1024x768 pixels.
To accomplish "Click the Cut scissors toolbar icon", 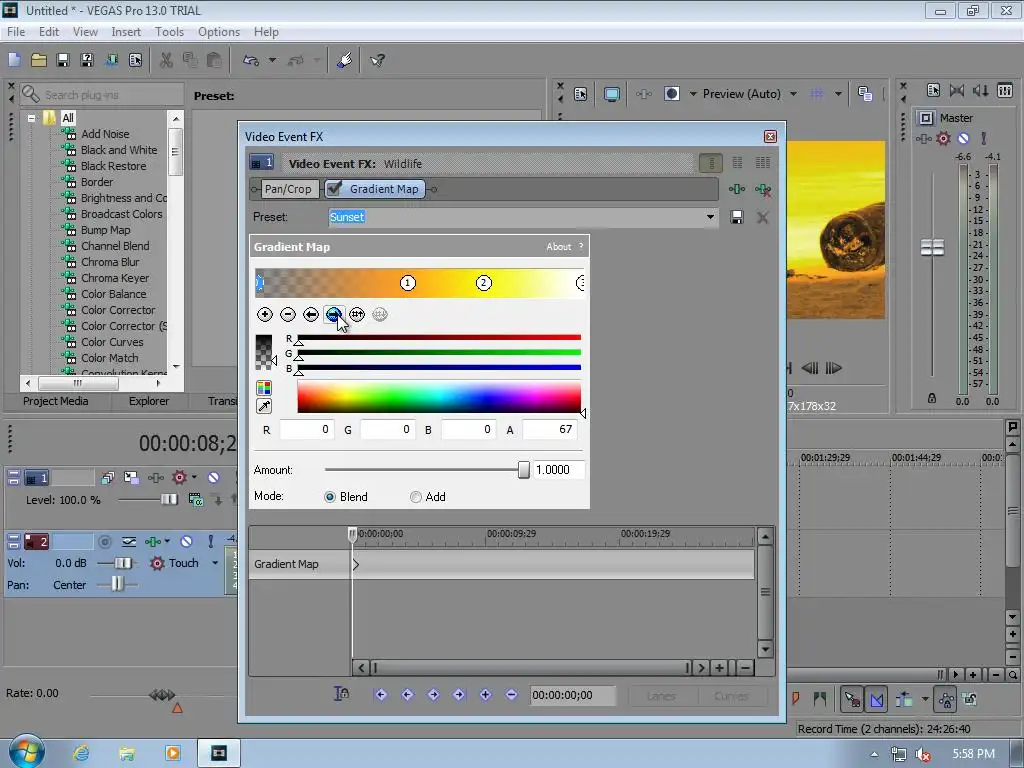I will [x=167, y=60].
